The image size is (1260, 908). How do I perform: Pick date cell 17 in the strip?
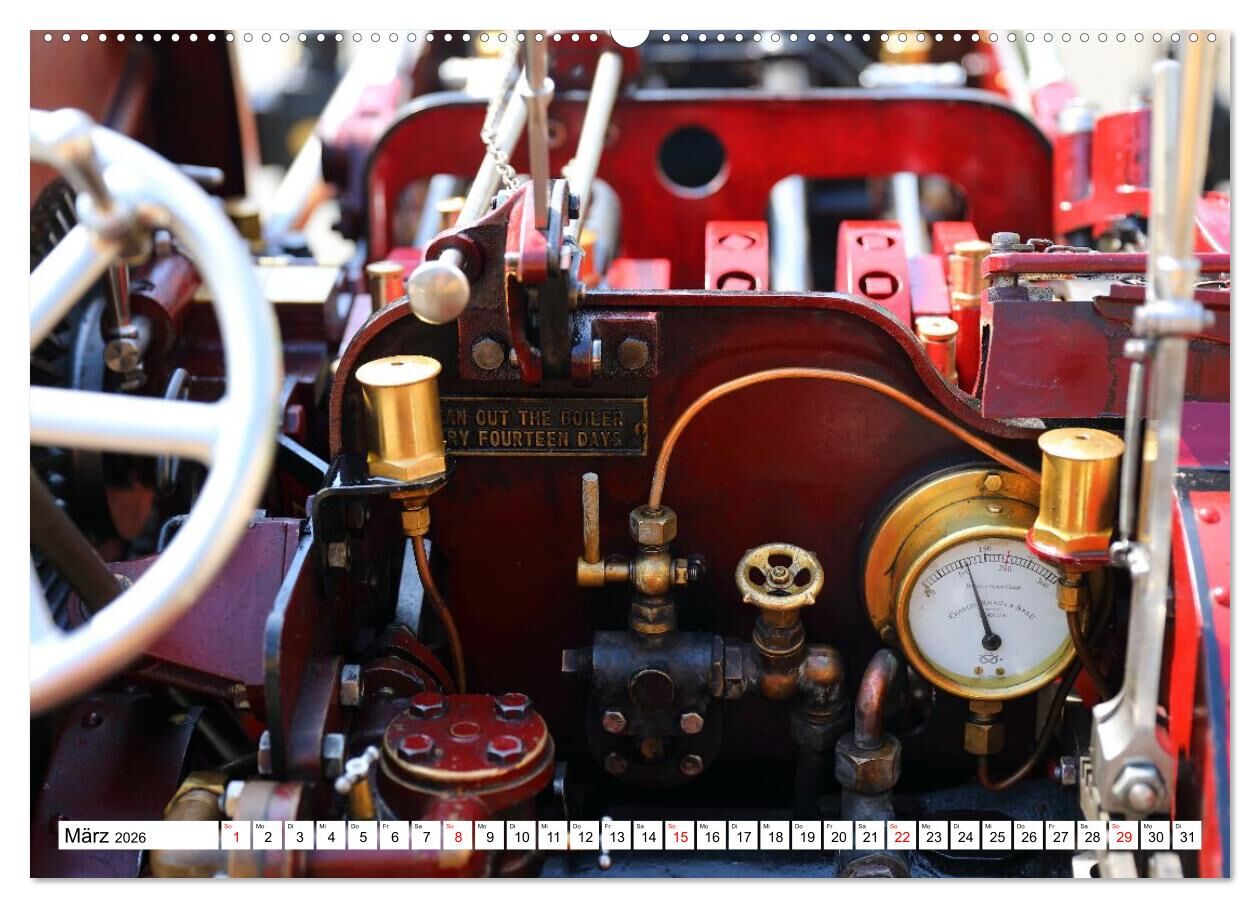743,836
